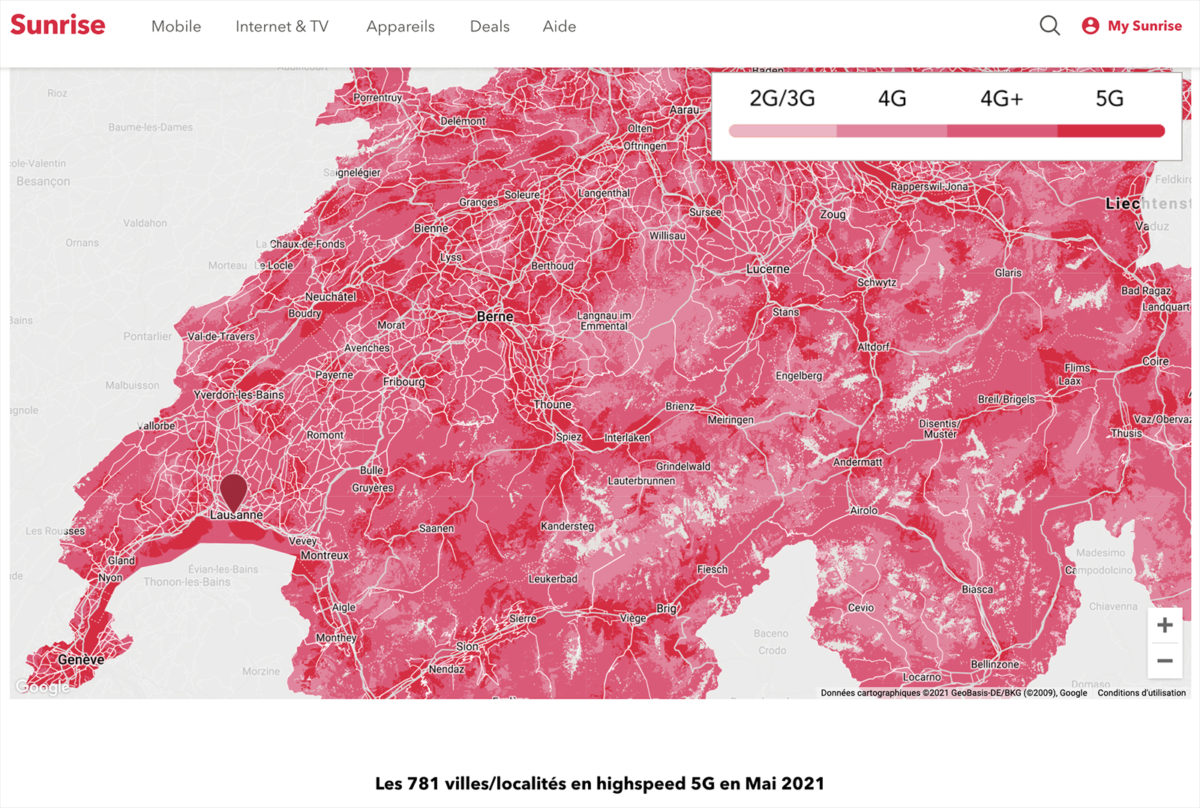Viewport: 1200px width, 808px height.
Task: Click Berne on the map
Action: coord(495,316)
